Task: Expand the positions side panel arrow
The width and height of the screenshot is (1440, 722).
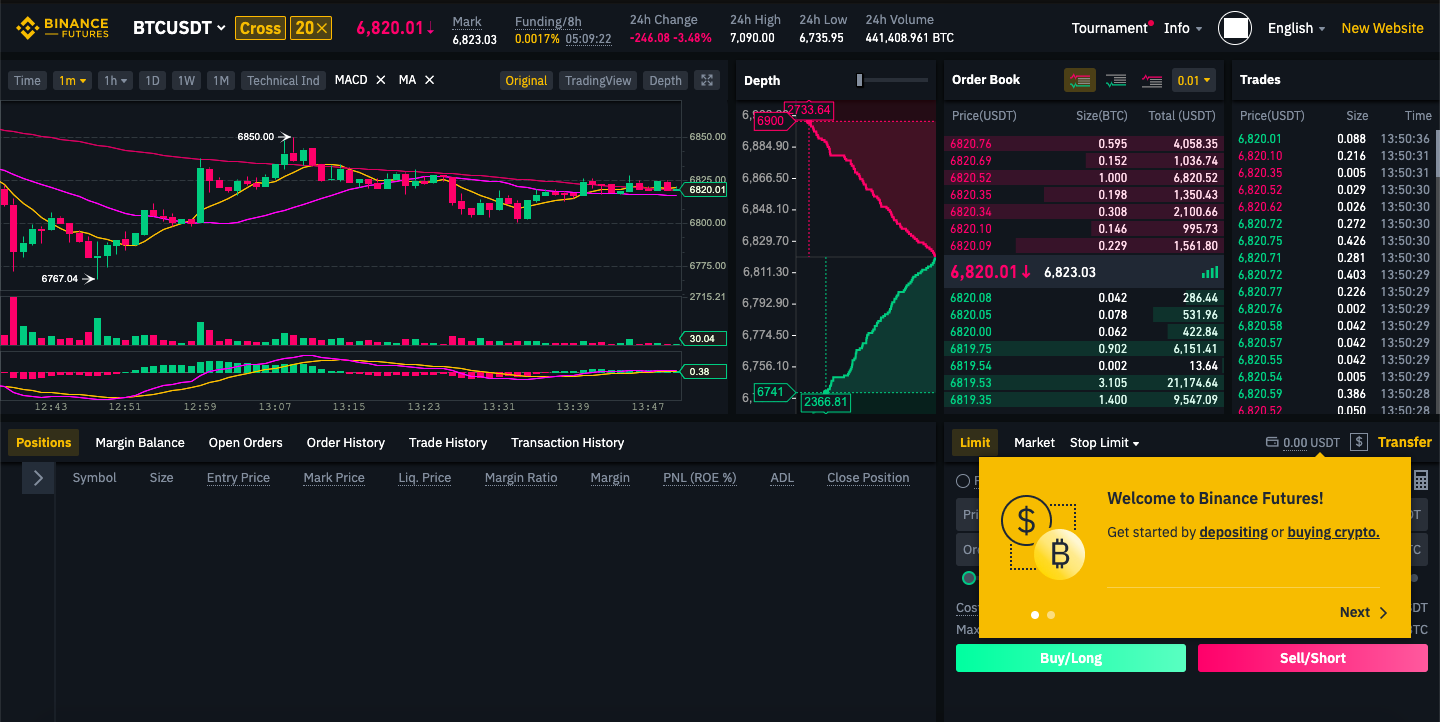Action: pyautogui.click(x=38, y=478)
